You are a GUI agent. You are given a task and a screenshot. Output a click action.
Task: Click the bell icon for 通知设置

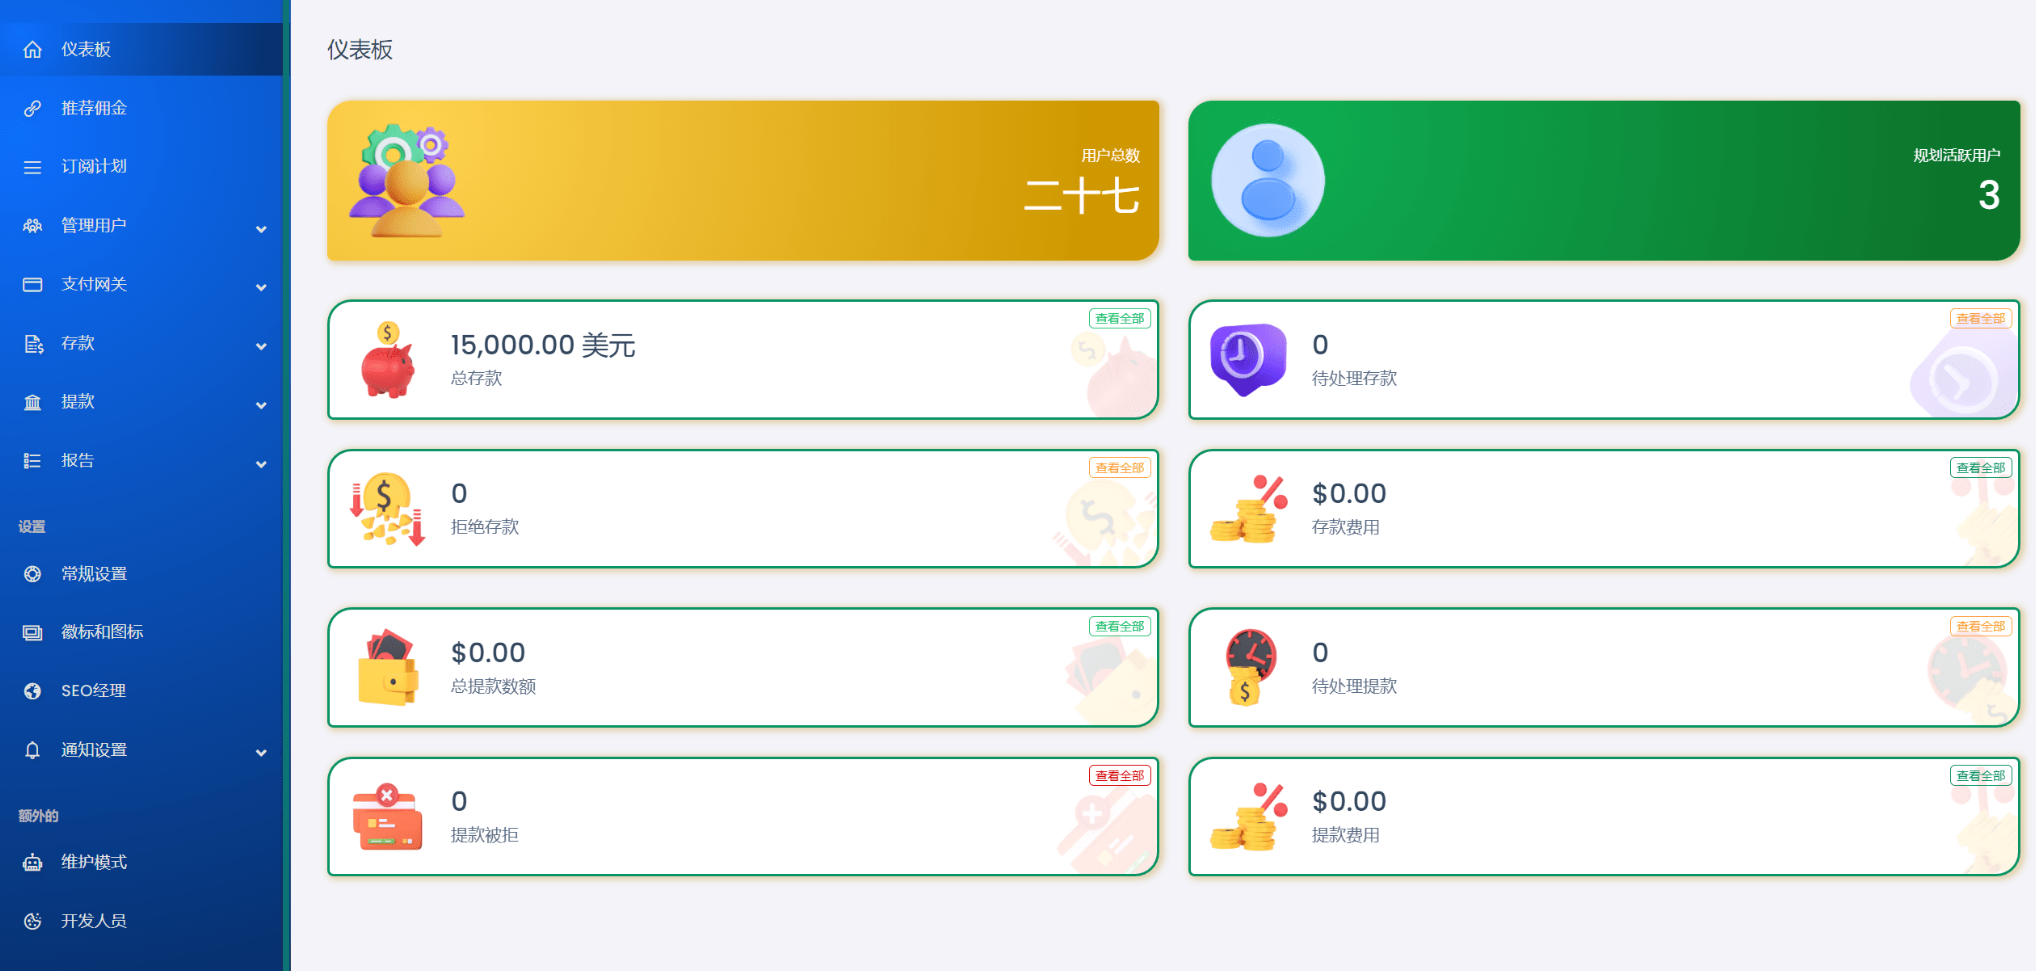tap(33, 750)
